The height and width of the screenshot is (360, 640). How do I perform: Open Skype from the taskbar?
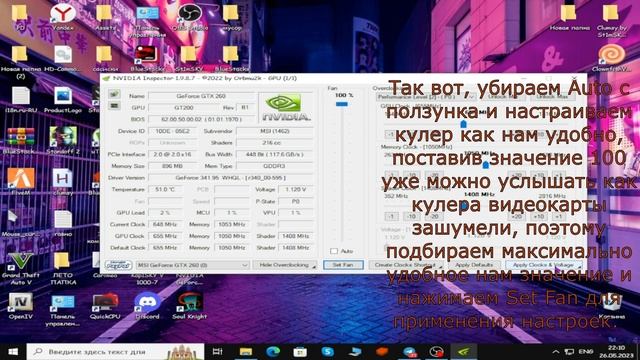[327, 351]
